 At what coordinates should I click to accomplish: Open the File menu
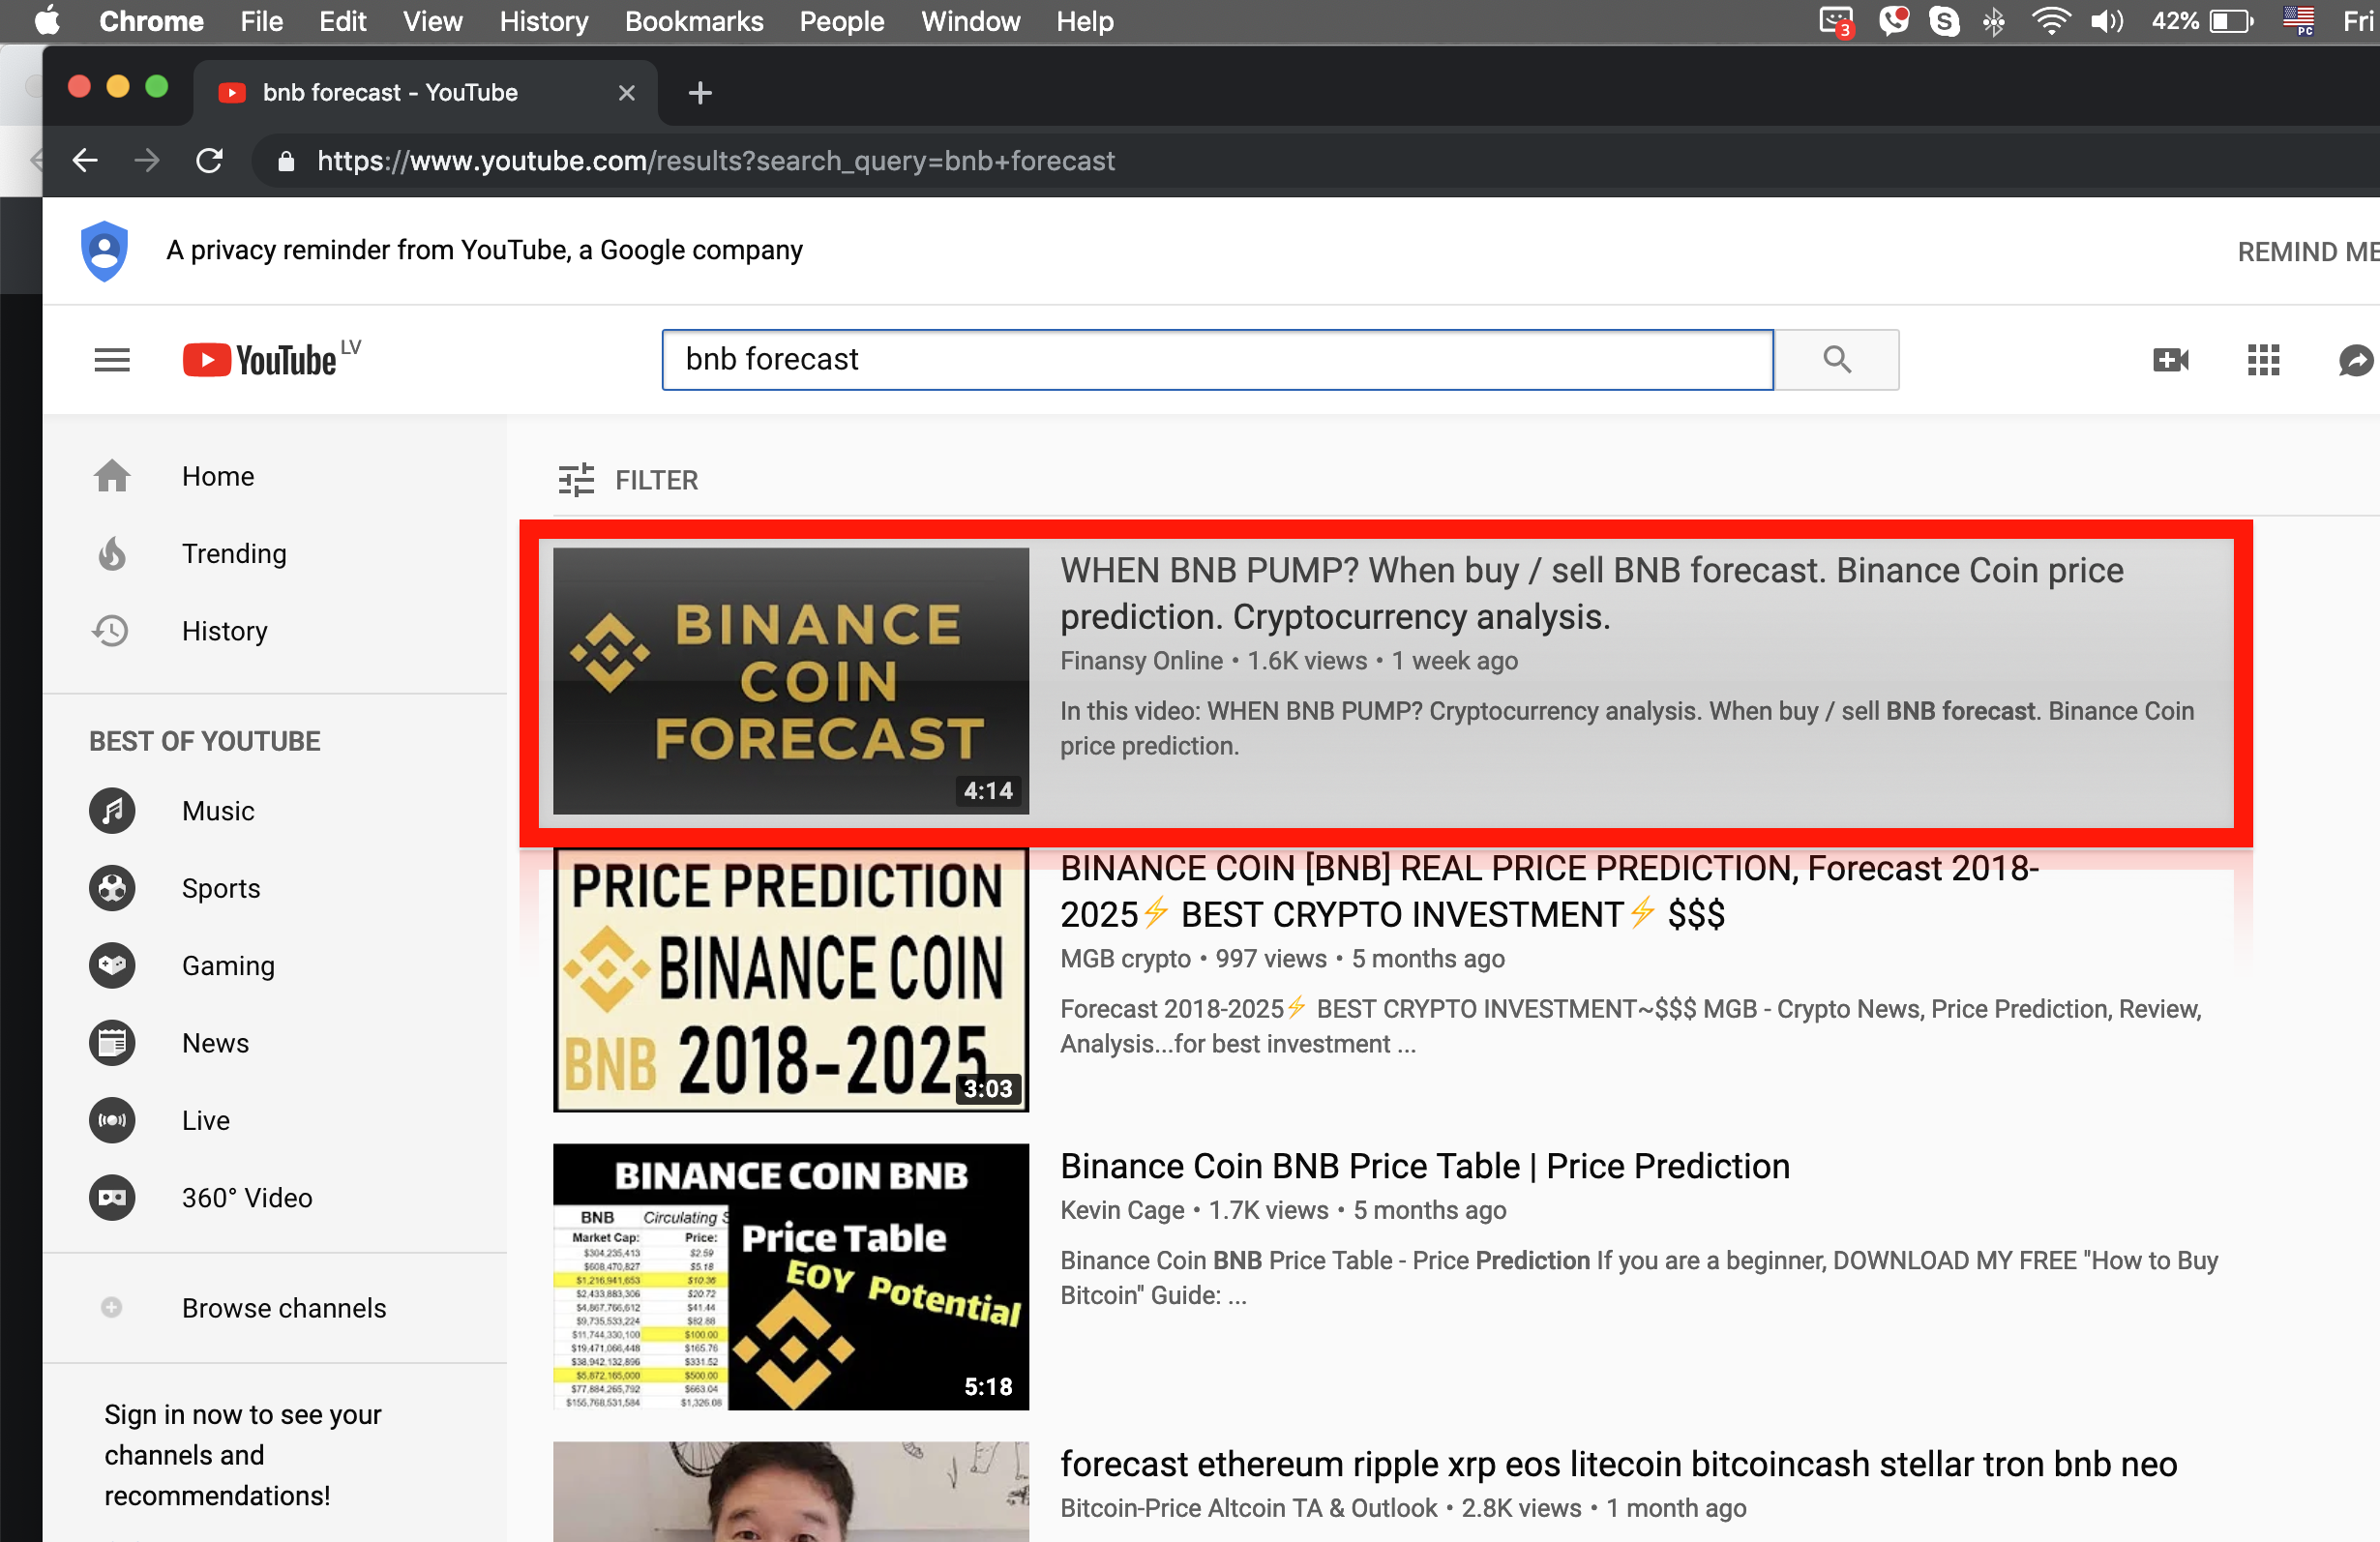click(261, 21)
